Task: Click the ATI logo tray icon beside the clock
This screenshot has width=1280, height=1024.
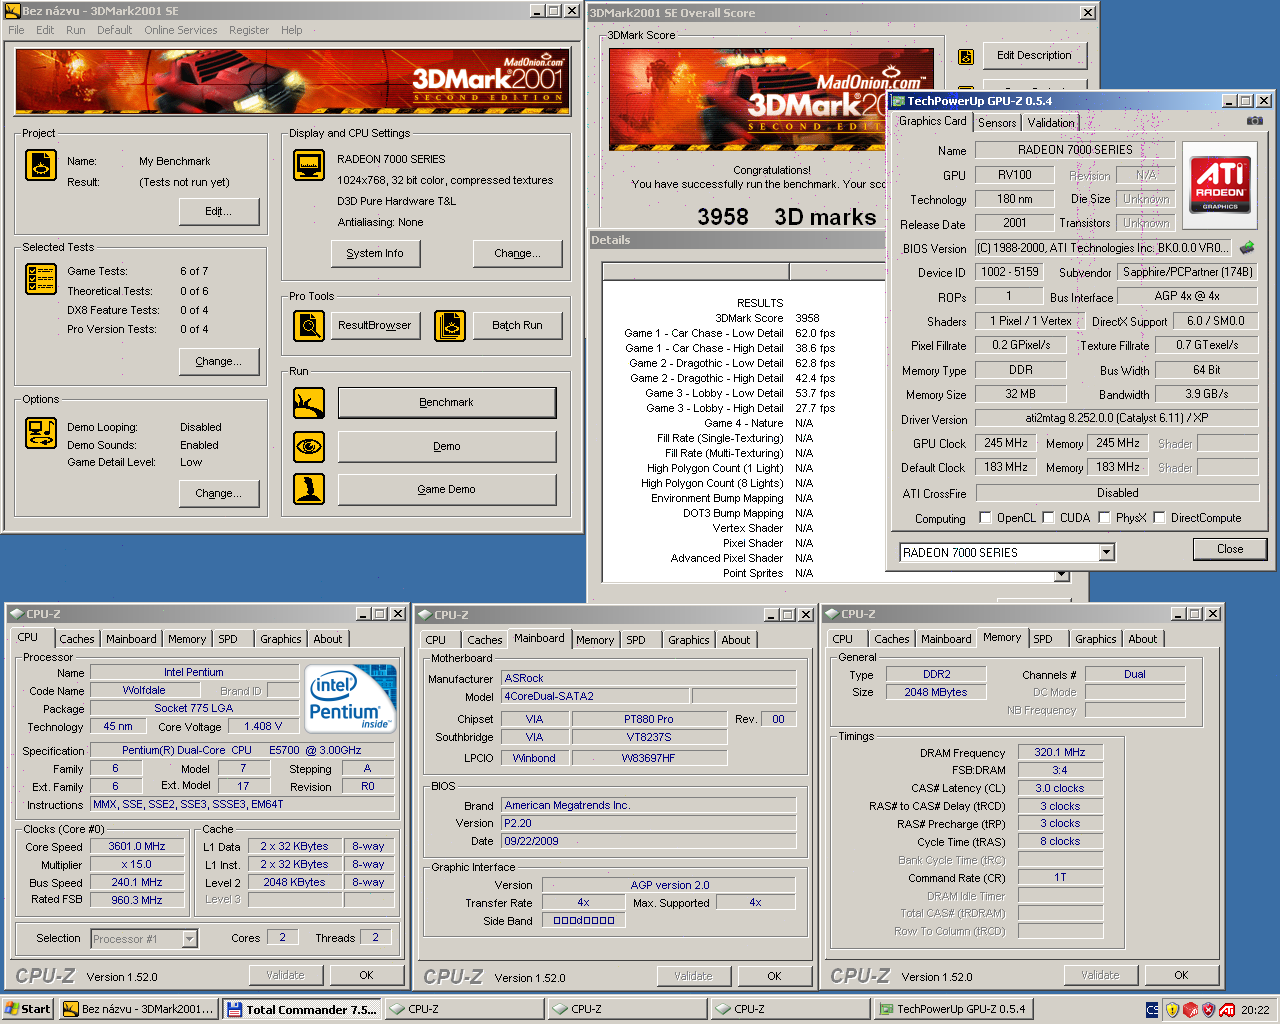Action: click(1227, 1010)
